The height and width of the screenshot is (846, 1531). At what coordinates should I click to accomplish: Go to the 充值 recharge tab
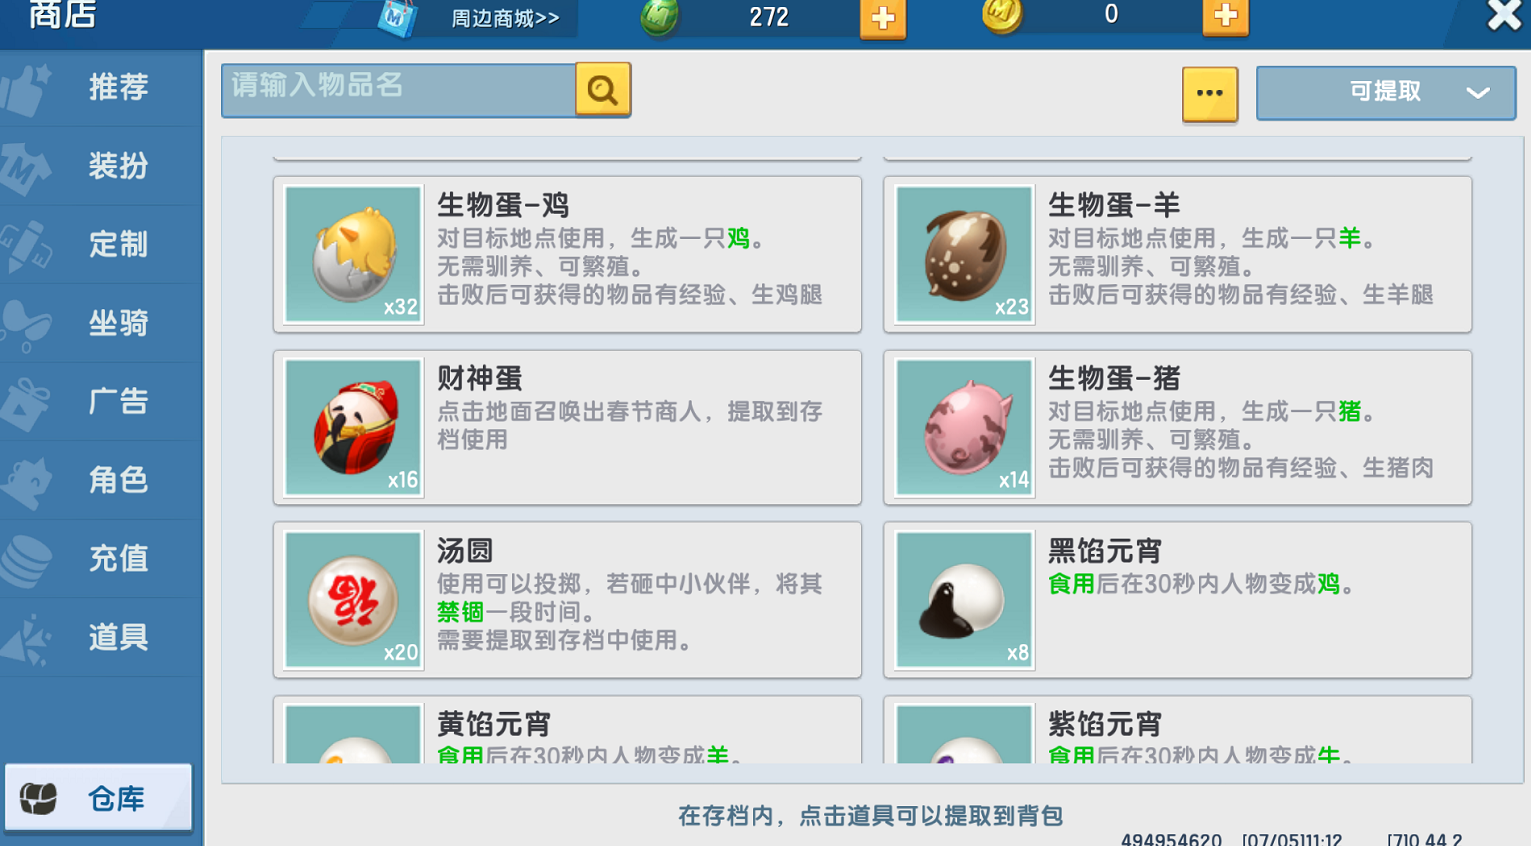click(x=101, y=558)
